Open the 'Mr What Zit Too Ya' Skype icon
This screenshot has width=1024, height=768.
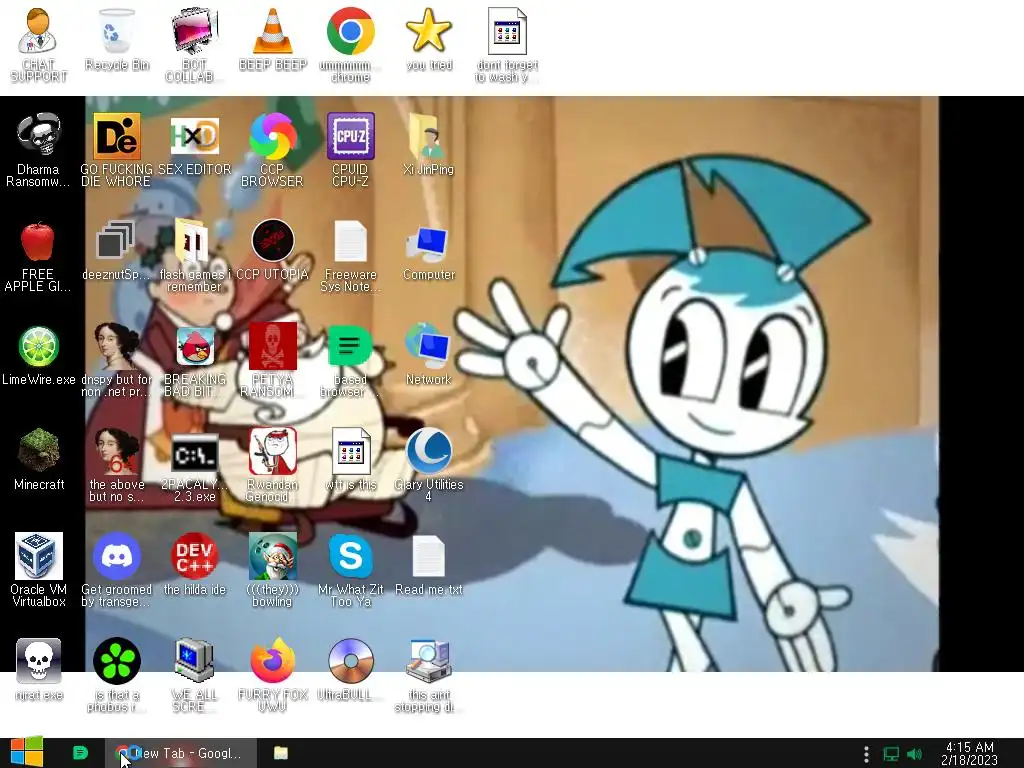pos(351,571)
